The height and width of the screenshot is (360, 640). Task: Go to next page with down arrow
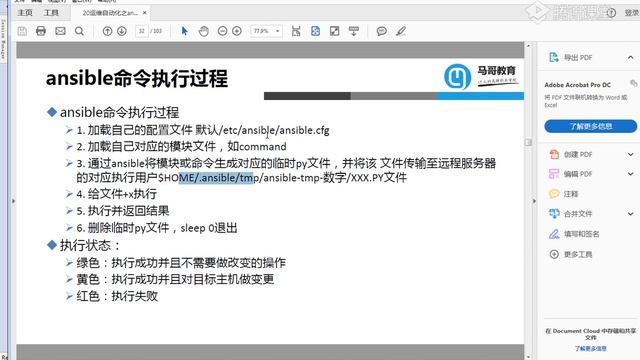[122, 31]
